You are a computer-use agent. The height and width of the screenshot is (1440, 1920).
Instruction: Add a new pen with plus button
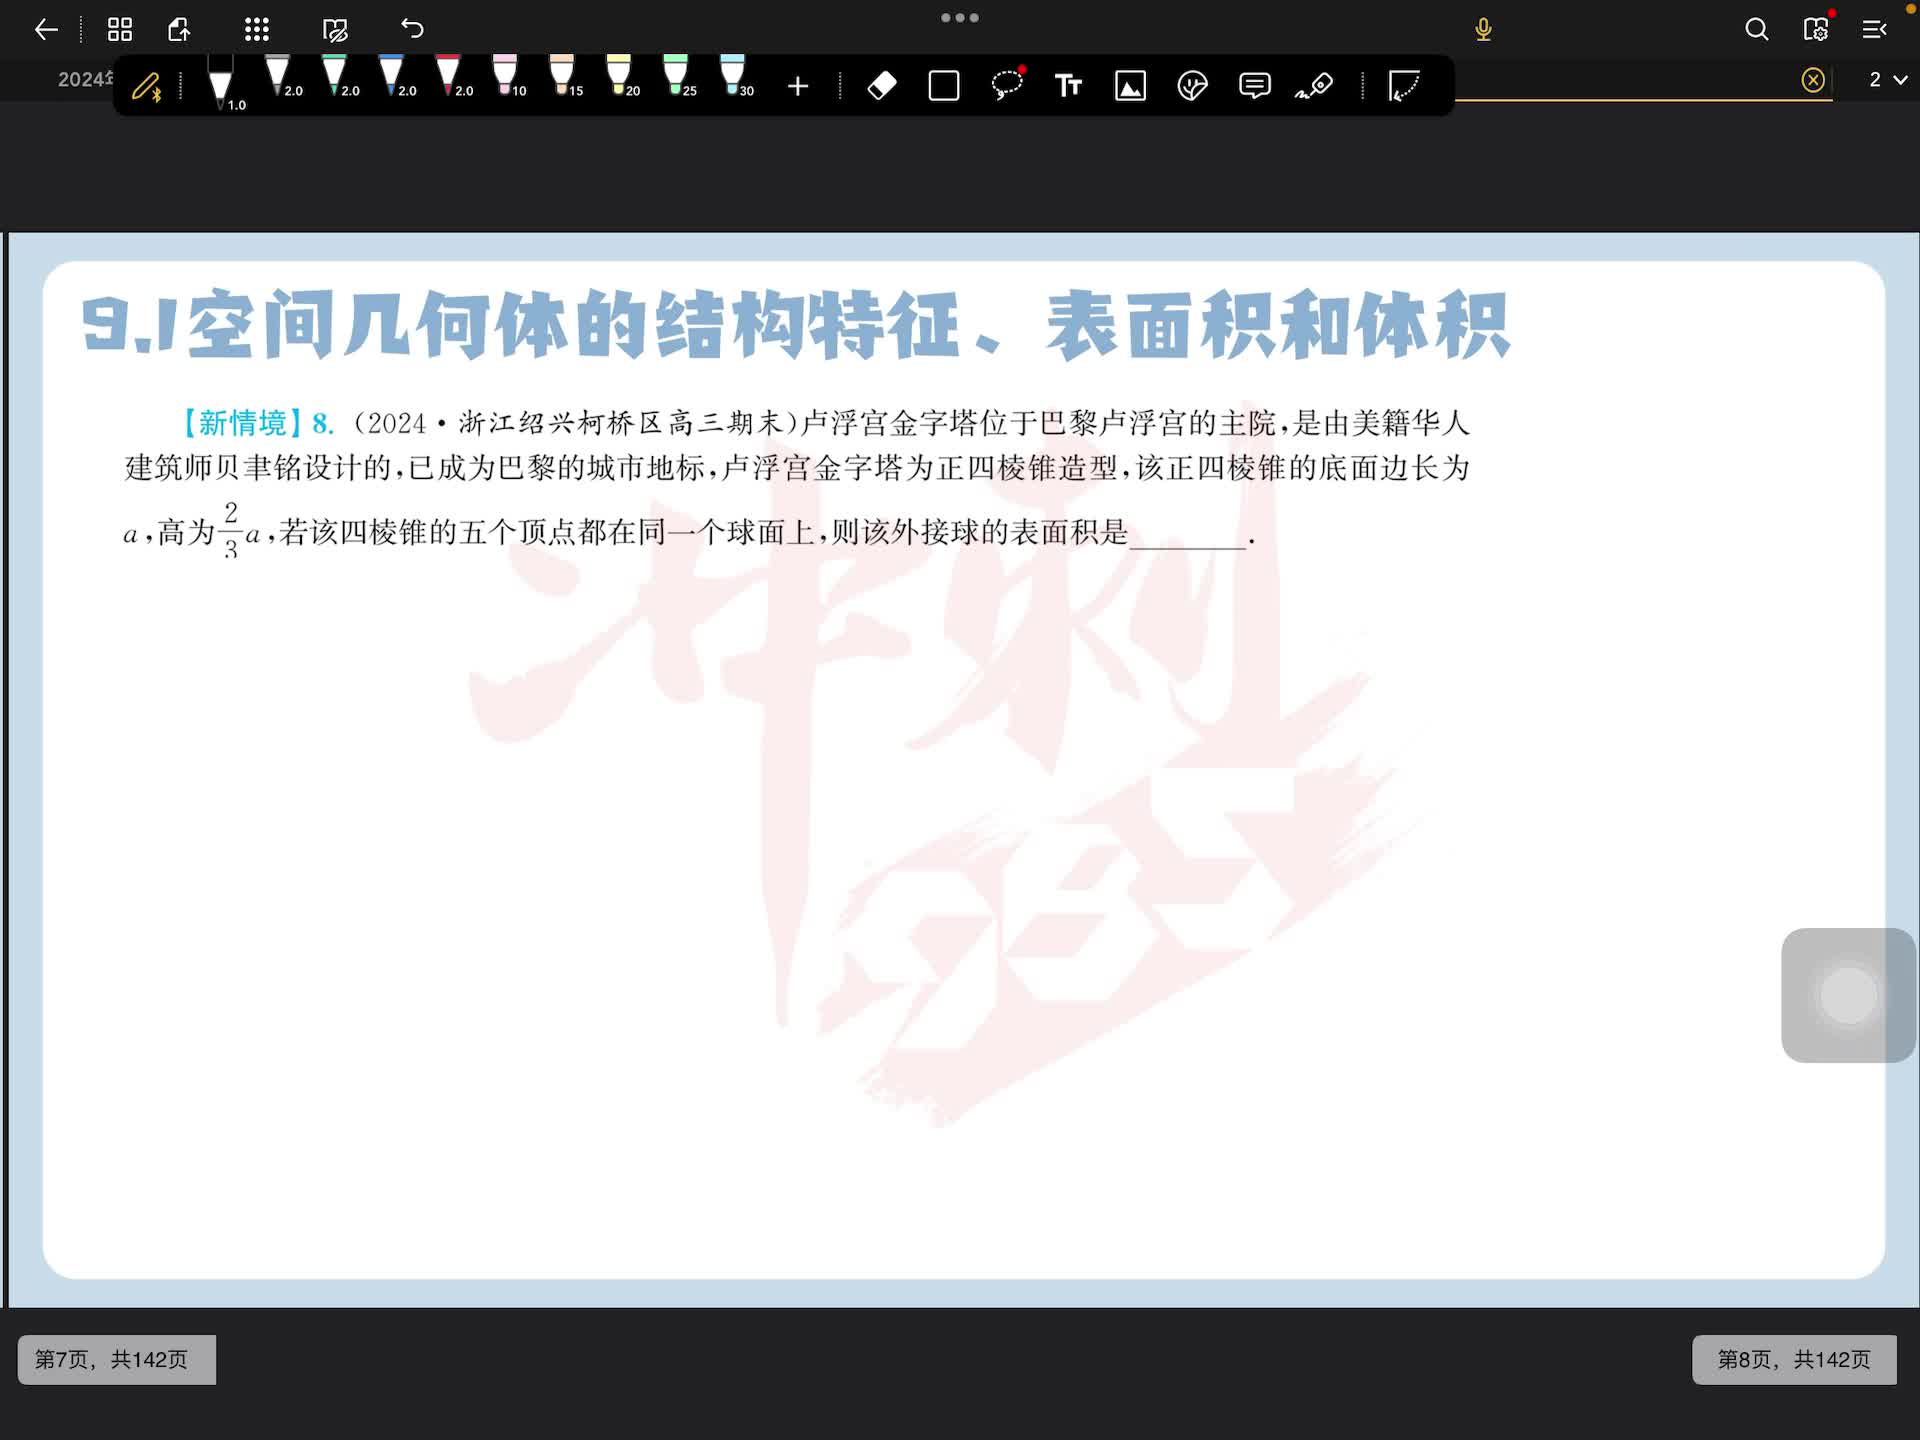point(797,87)
